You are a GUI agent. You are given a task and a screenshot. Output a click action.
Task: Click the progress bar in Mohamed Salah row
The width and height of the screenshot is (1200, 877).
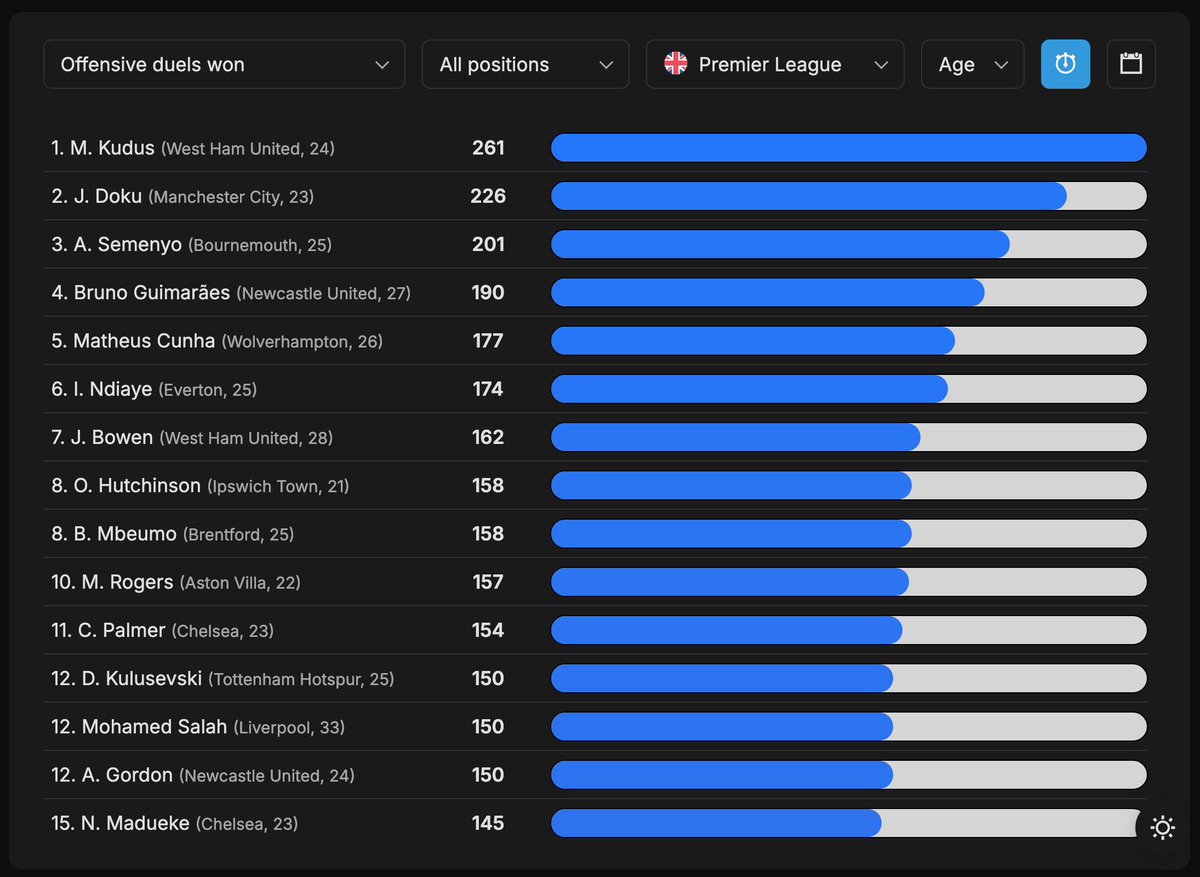[x=848, y=726]
